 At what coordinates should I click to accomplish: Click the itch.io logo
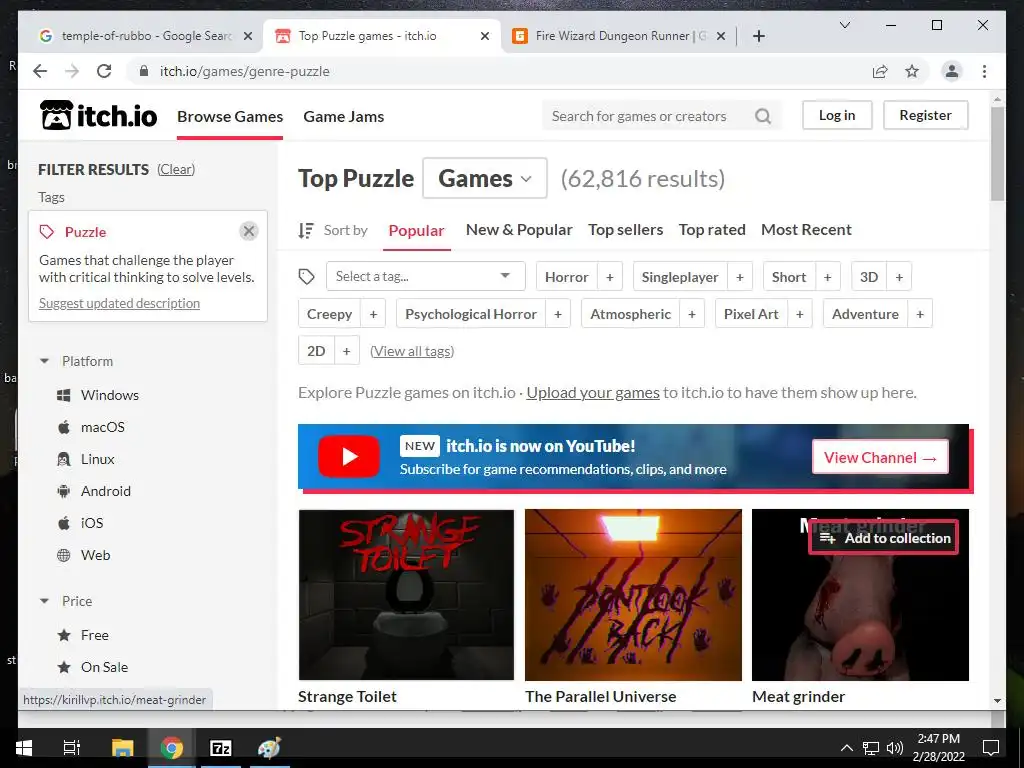99,116
